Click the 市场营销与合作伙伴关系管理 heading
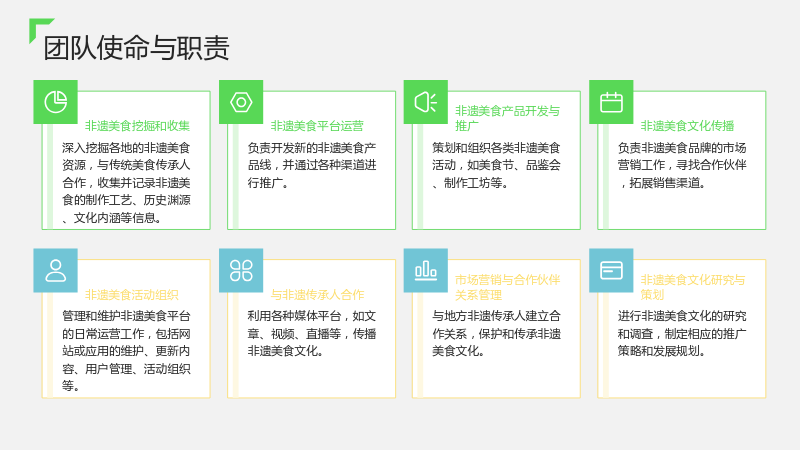Viewport: 800px width, 450px height. 507,287
